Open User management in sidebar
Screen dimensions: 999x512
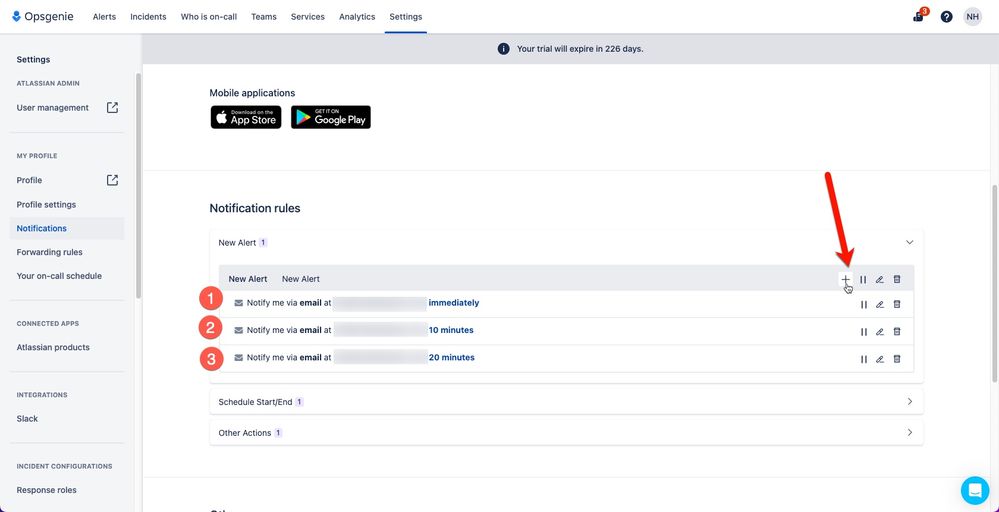click(x=53, y=108)
